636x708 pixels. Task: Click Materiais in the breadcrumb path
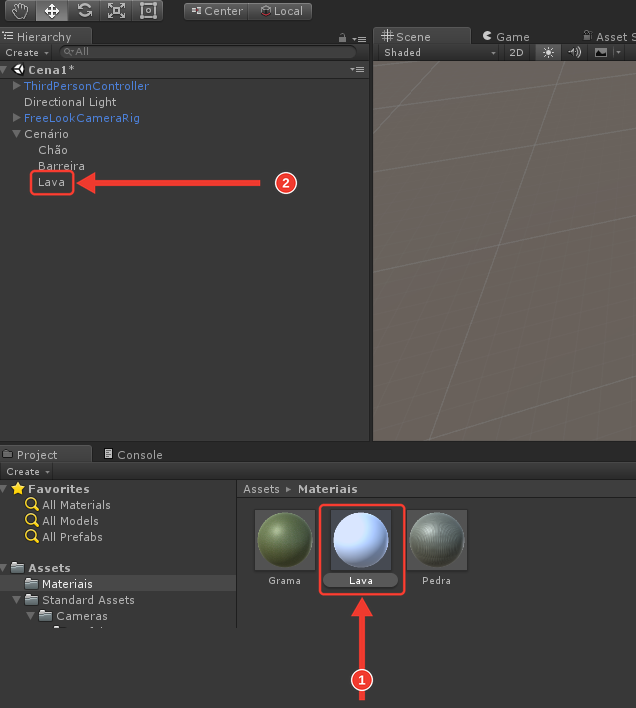(x=328, y=489)
